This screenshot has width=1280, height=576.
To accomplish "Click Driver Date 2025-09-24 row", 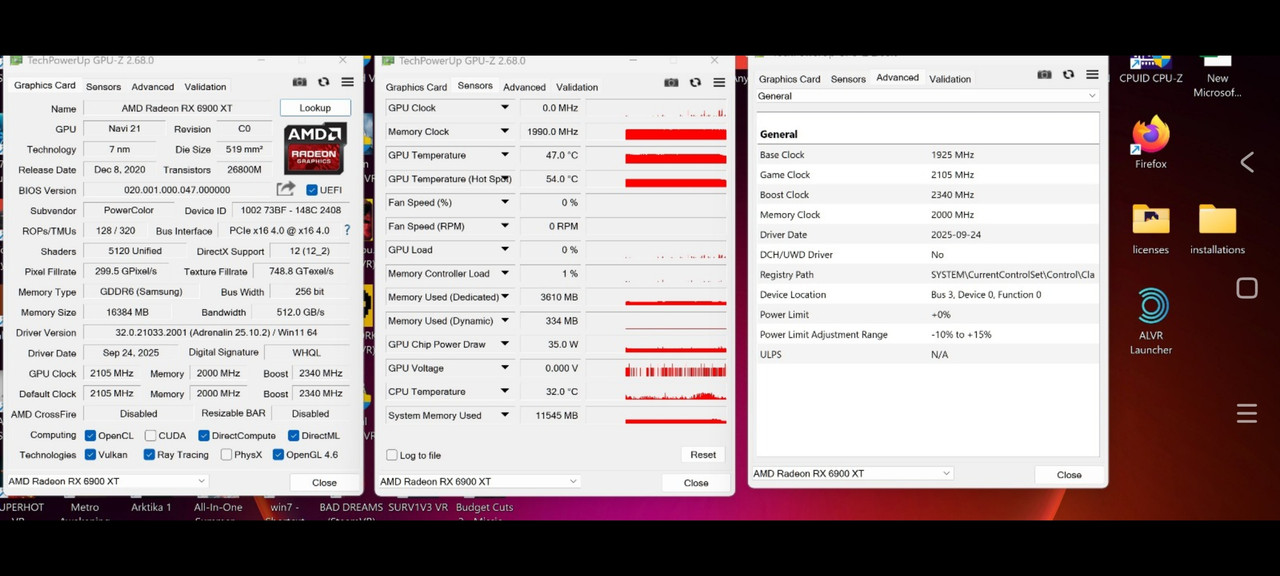I will coord(927,235).
